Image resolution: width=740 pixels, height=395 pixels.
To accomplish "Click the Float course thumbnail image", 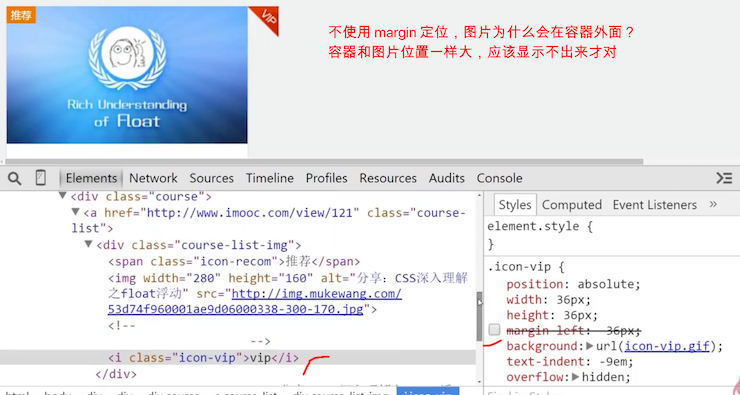I will pyautogui.click(x=127, y=75).
